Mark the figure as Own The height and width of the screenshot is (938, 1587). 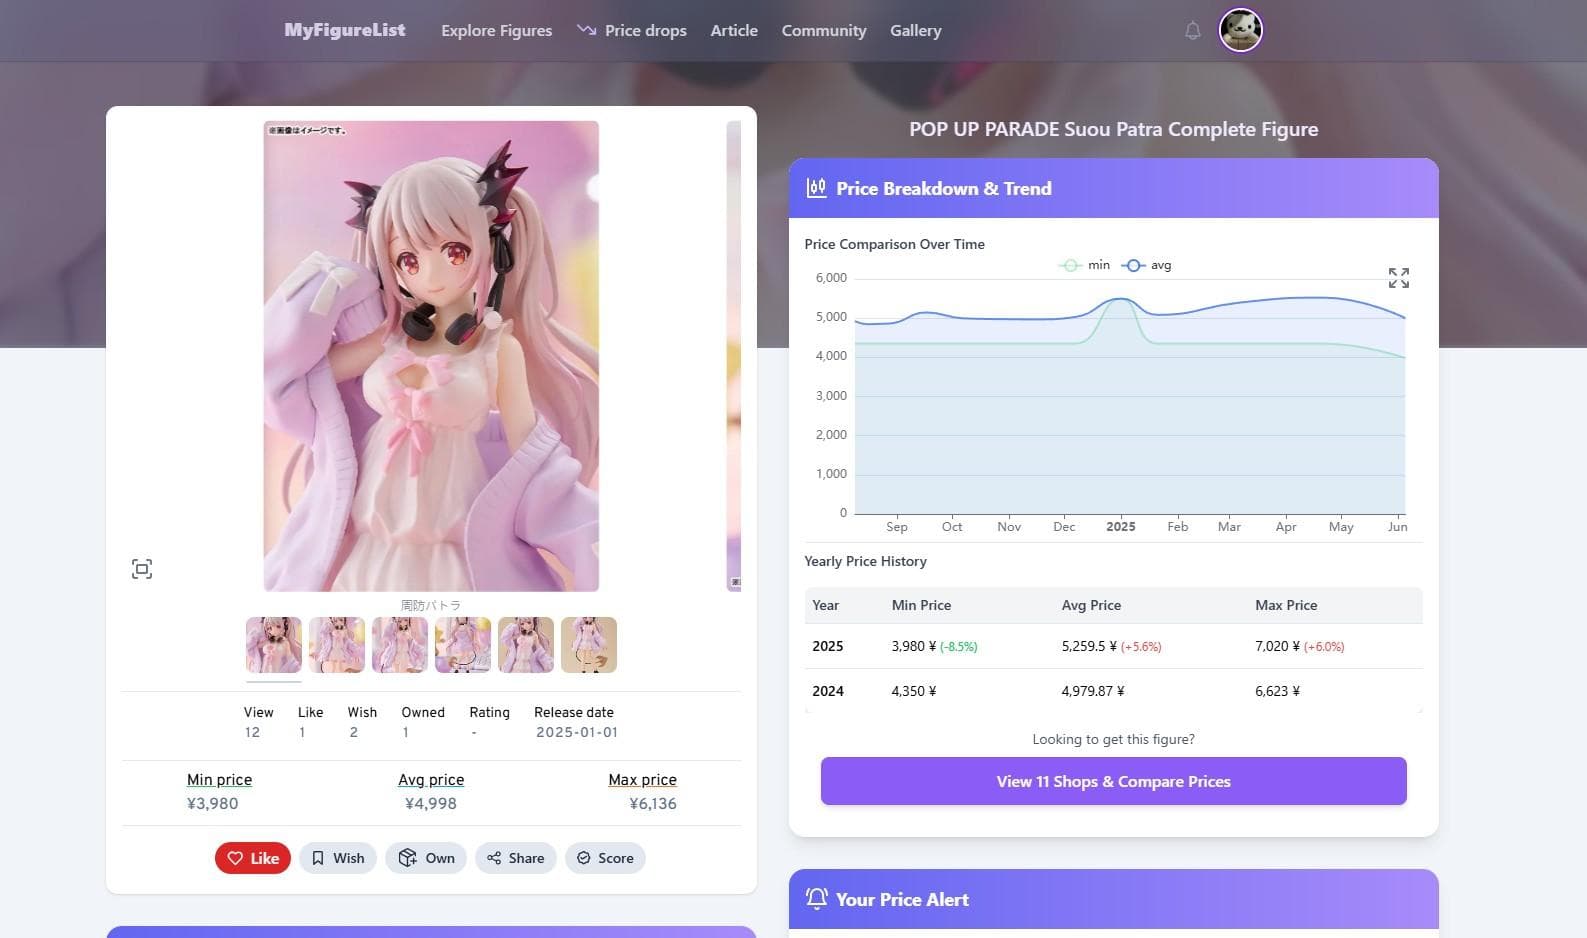point(426,858)
